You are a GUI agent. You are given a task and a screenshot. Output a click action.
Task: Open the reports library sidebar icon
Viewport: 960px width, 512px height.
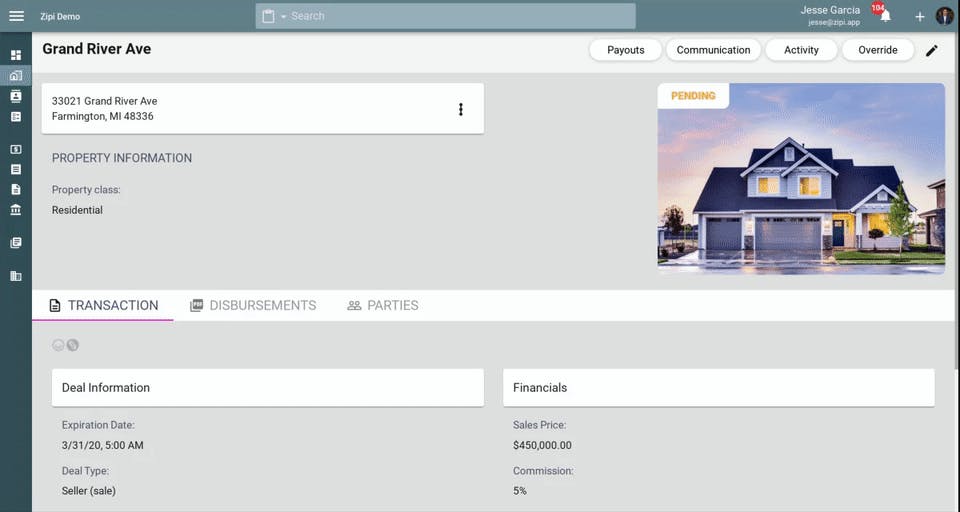[x=16, y=243]
